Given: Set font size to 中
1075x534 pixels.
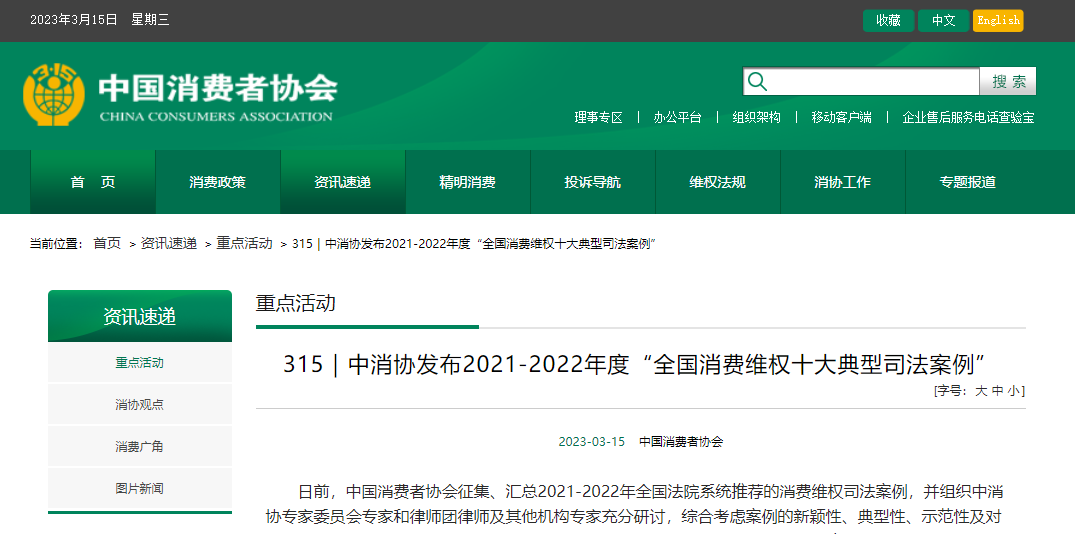Looking at the screenshot, I should coord(998,391).
